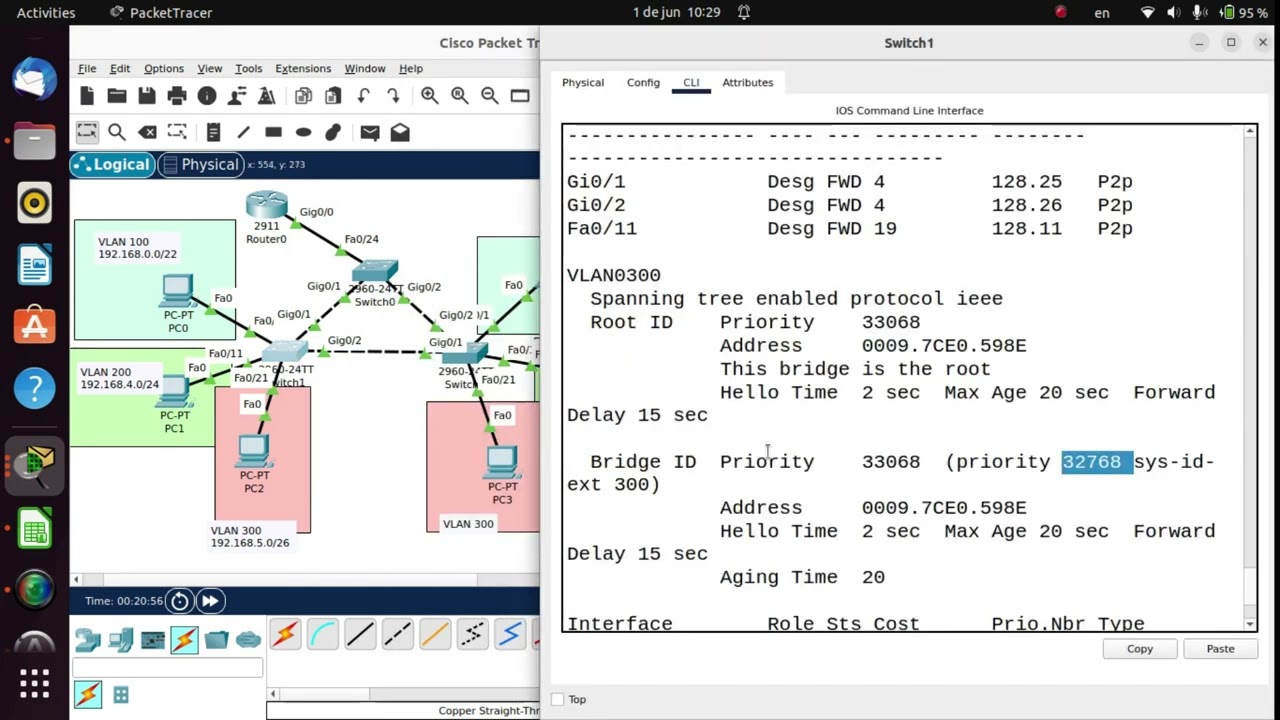Click inside the IOS CLI terminal area
Screen dimensions: 1280x720
click(x=905, y=378)
